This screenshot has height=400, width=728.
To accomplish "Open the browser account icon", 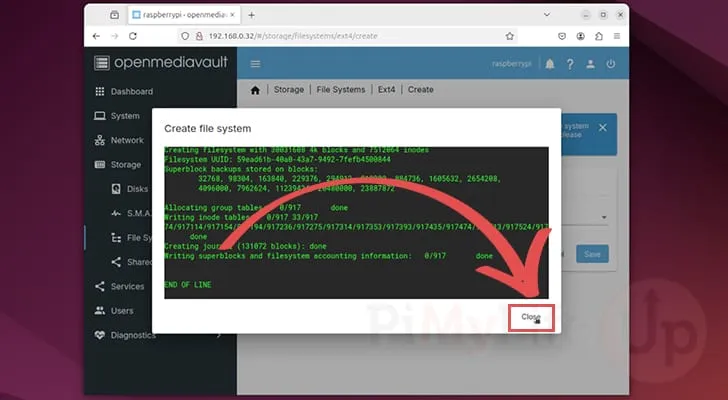I will (x=580, y=36).
